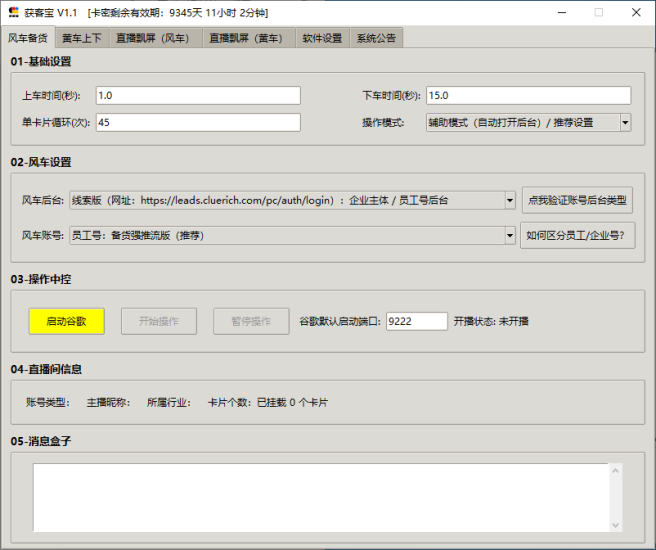Click the yellow 启动谷歌 button
The width and height of the screenshot is (656, 550).
(x=67, y=321)
